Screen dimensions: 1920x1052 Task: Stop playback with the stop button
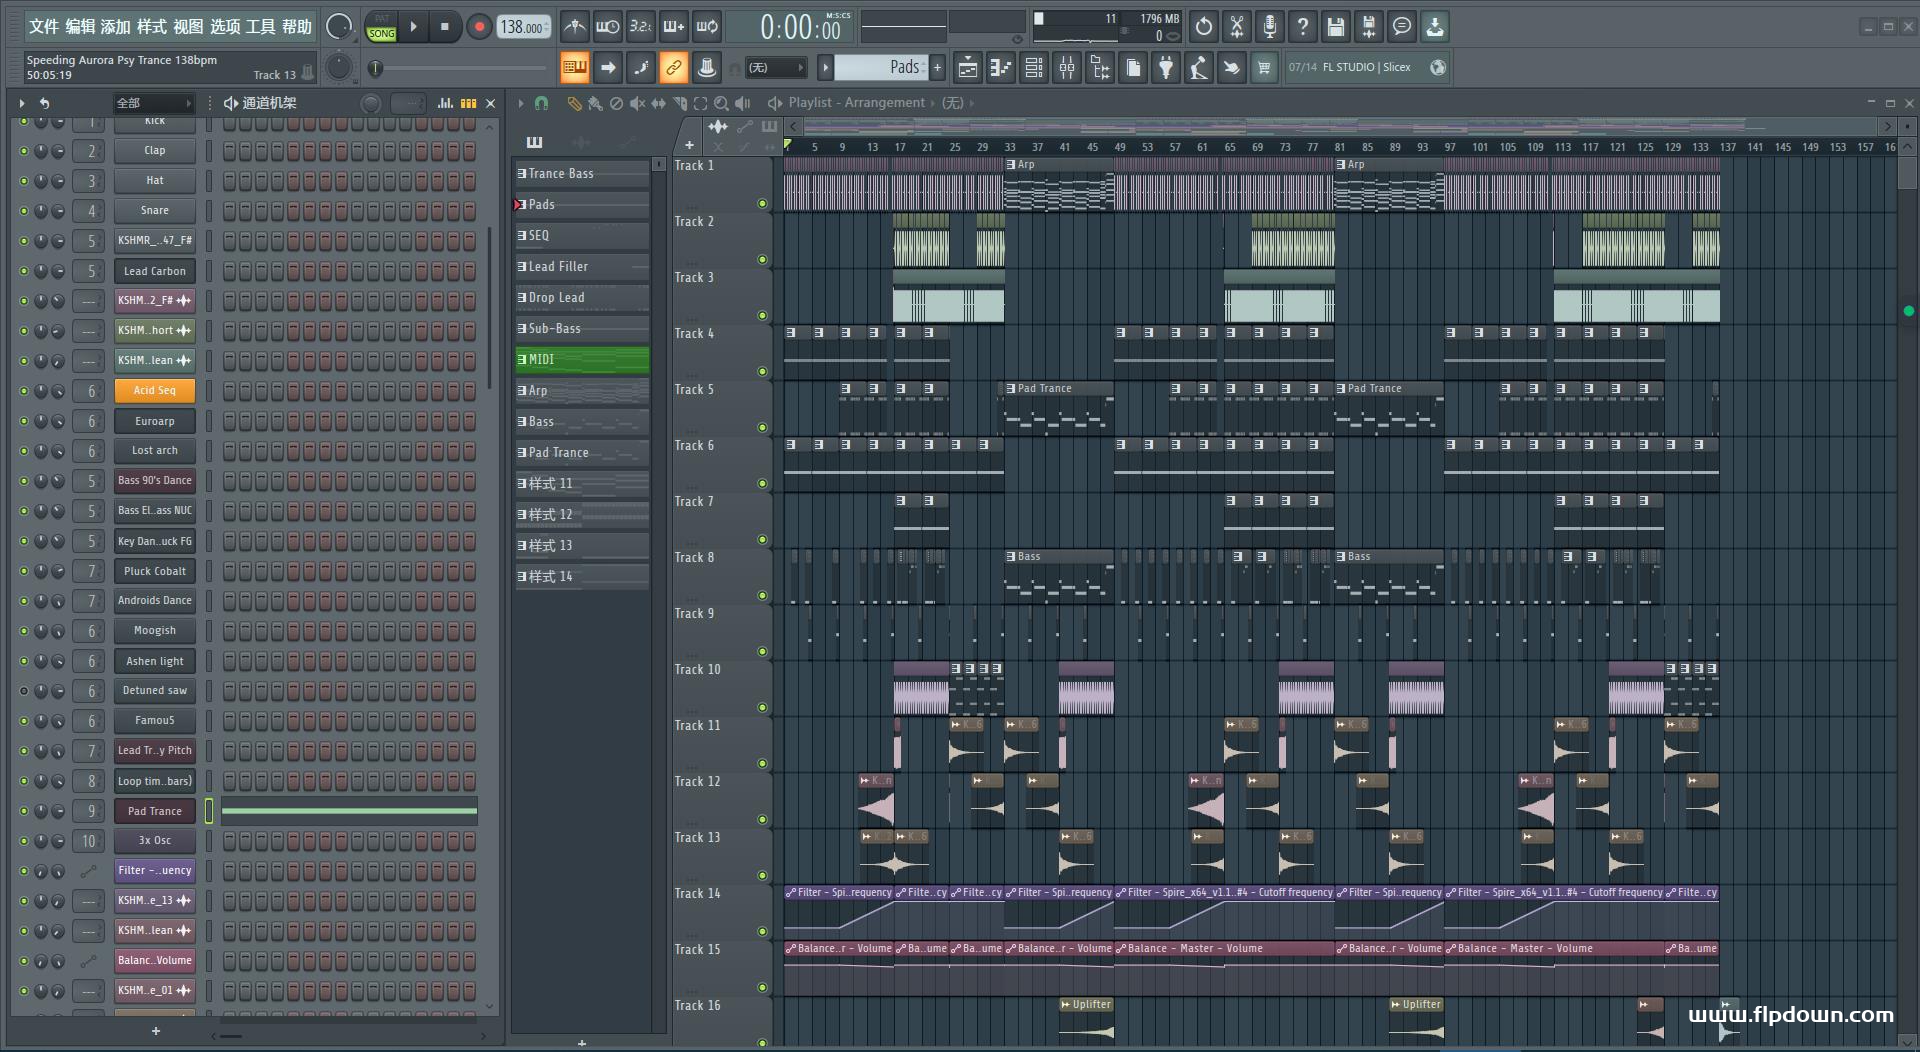[445, 27]
